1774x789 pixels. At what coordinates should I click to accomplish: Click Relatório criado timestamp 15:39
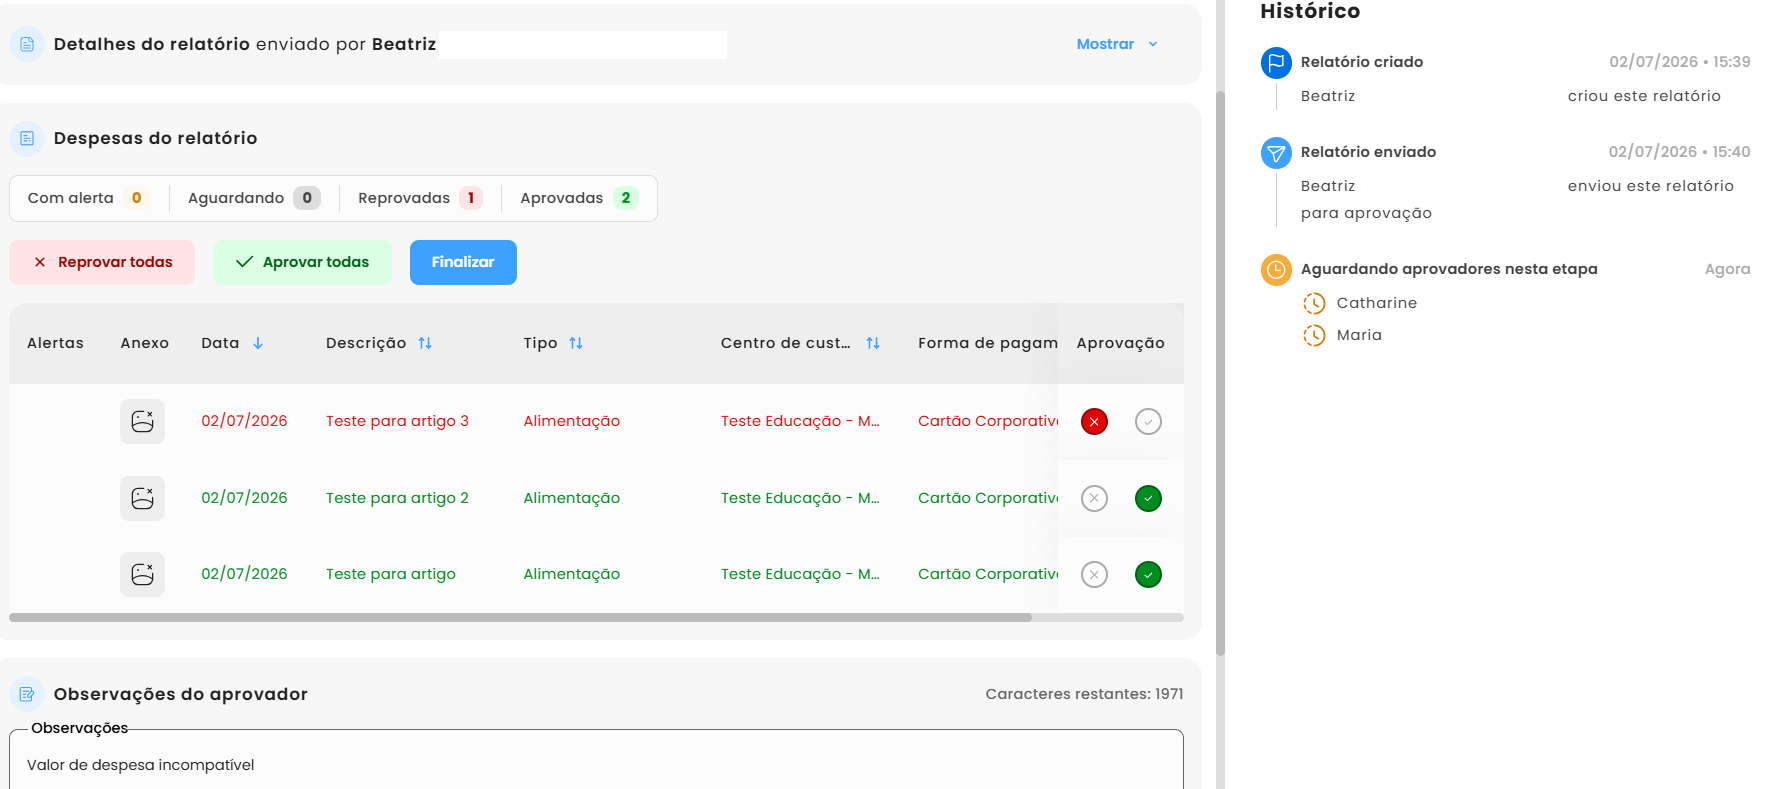pos(1679,62)
